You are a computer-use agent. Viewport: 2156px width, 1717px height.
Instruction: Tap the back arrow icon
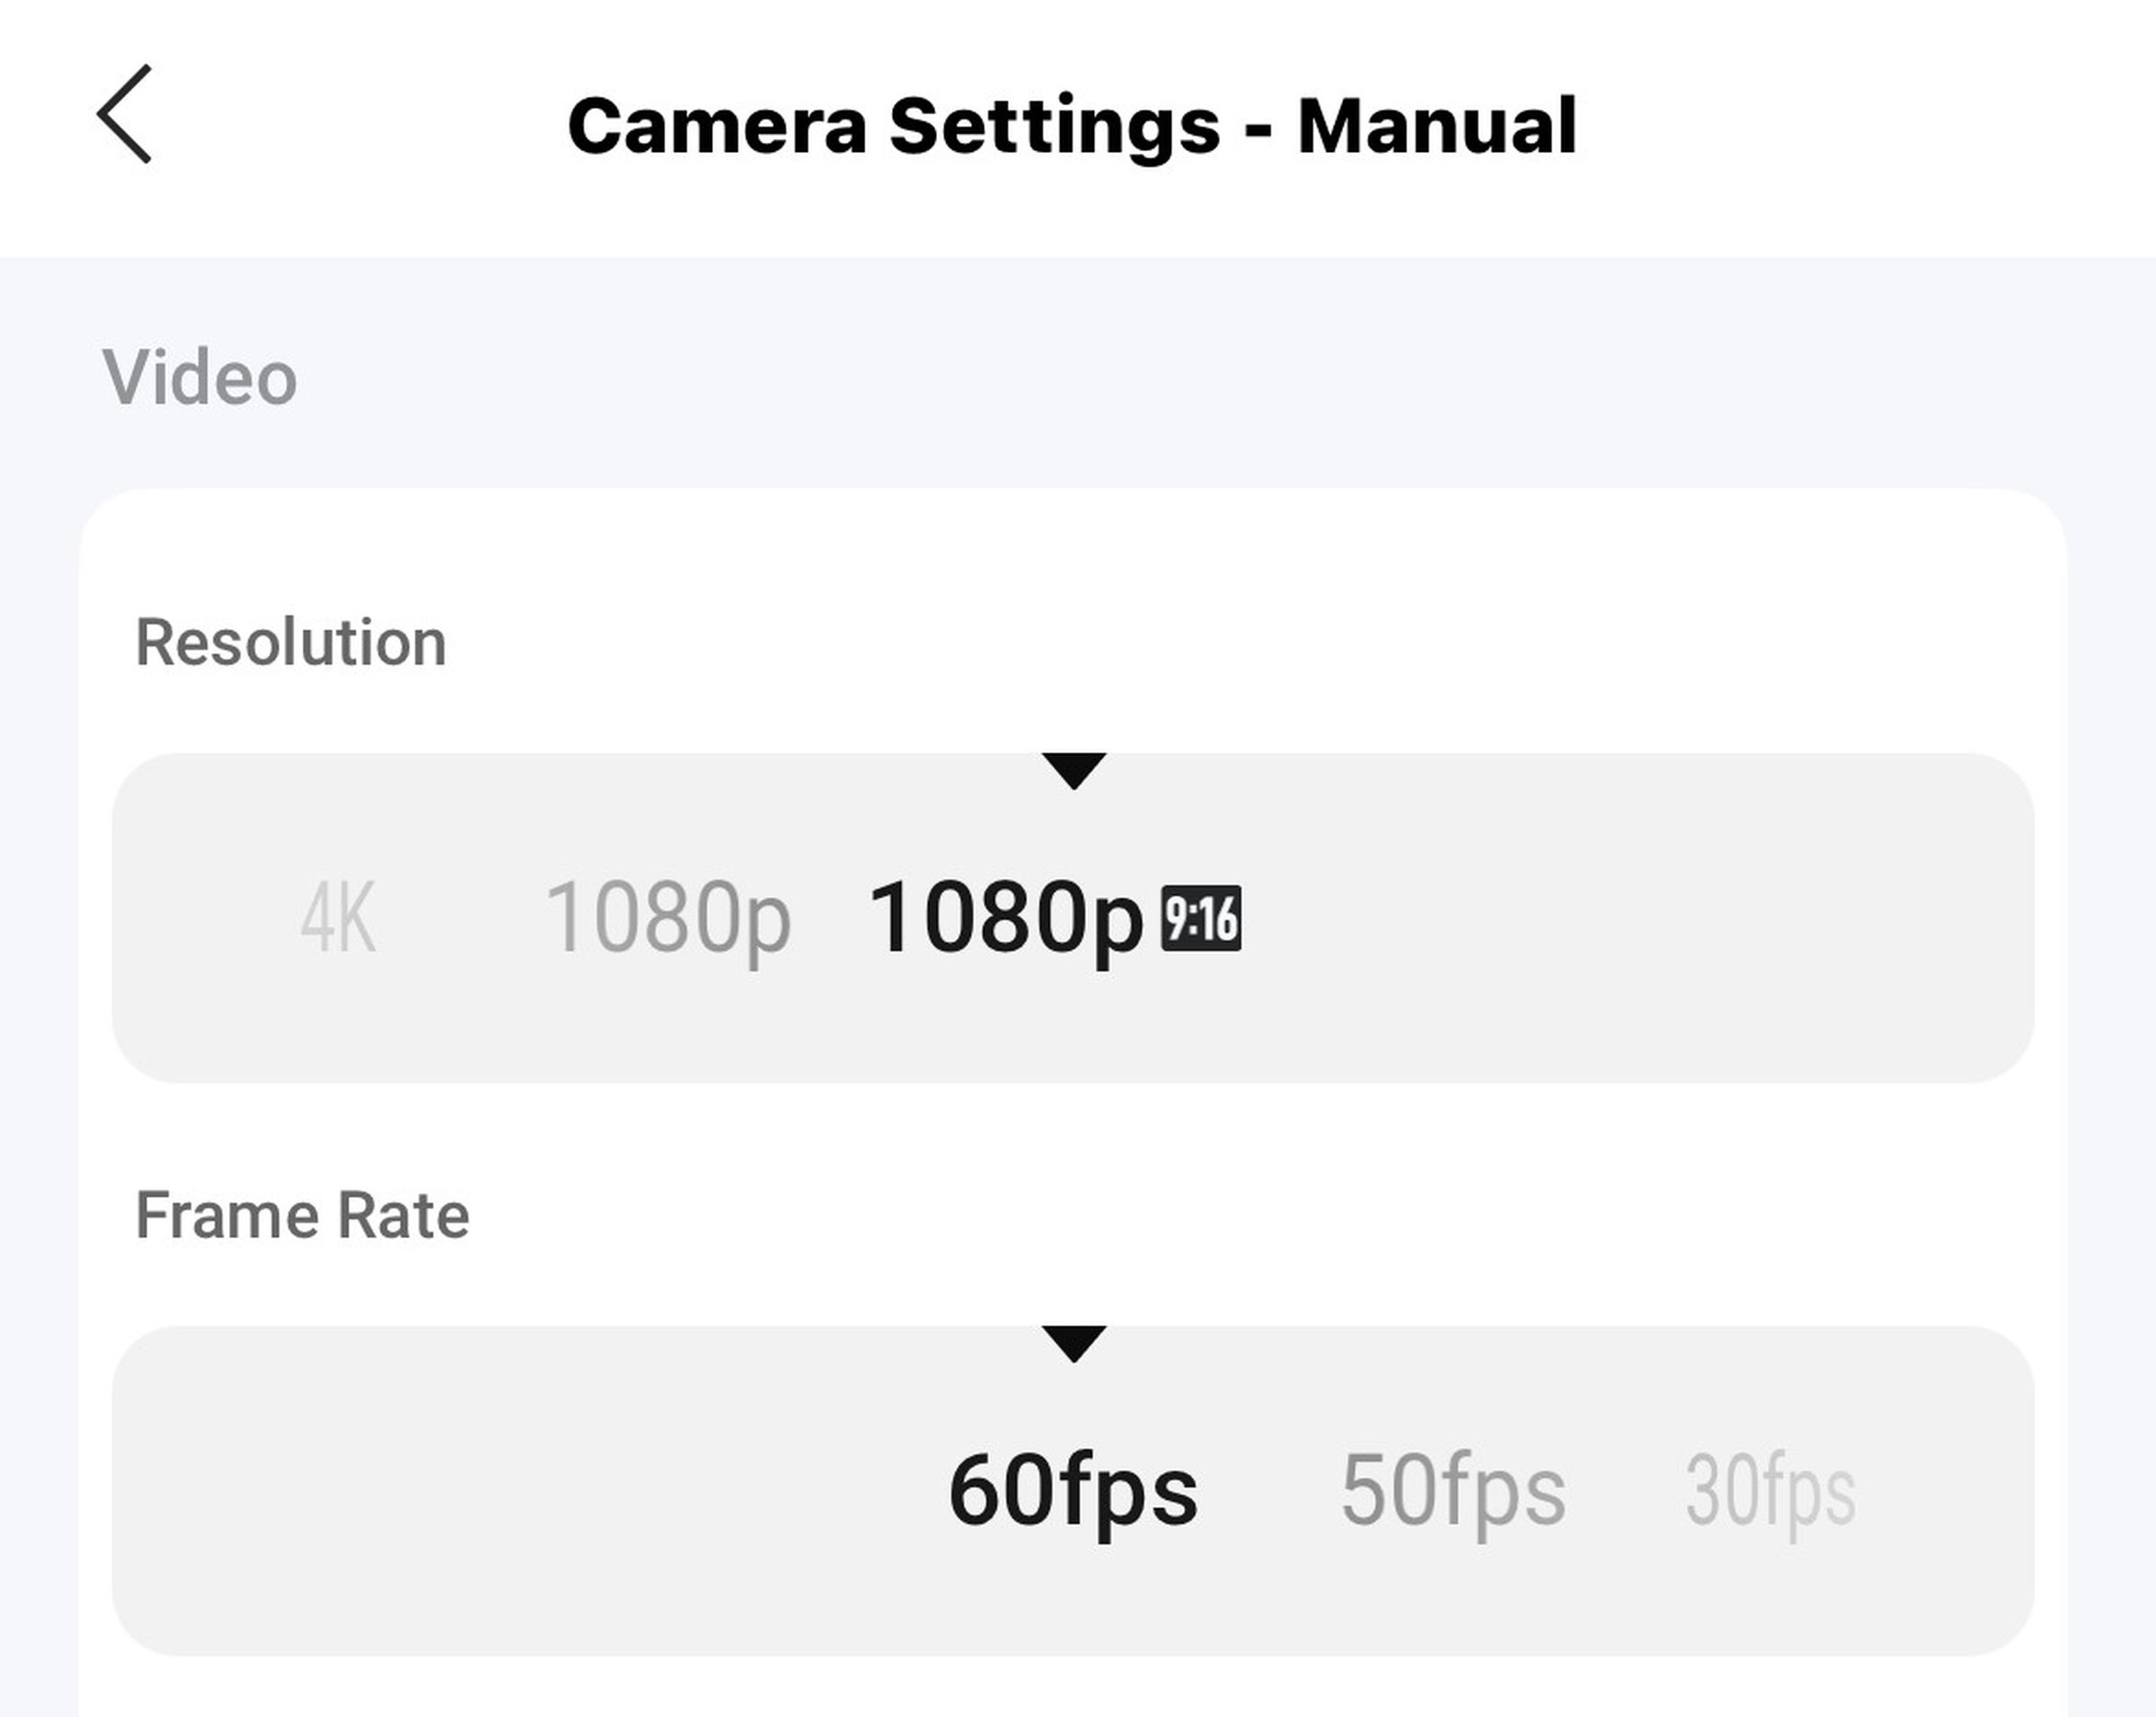coord(125,114)
